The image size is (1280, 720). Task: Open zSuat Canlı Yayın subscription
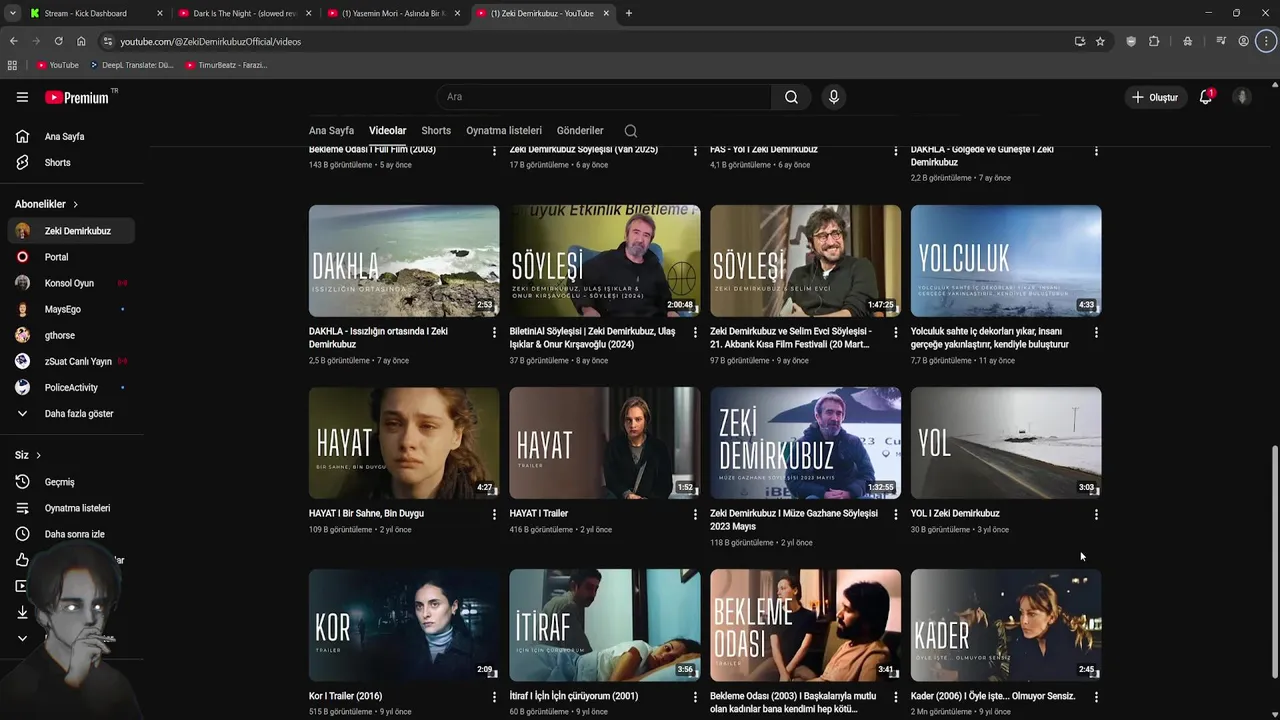coord(71,361)
